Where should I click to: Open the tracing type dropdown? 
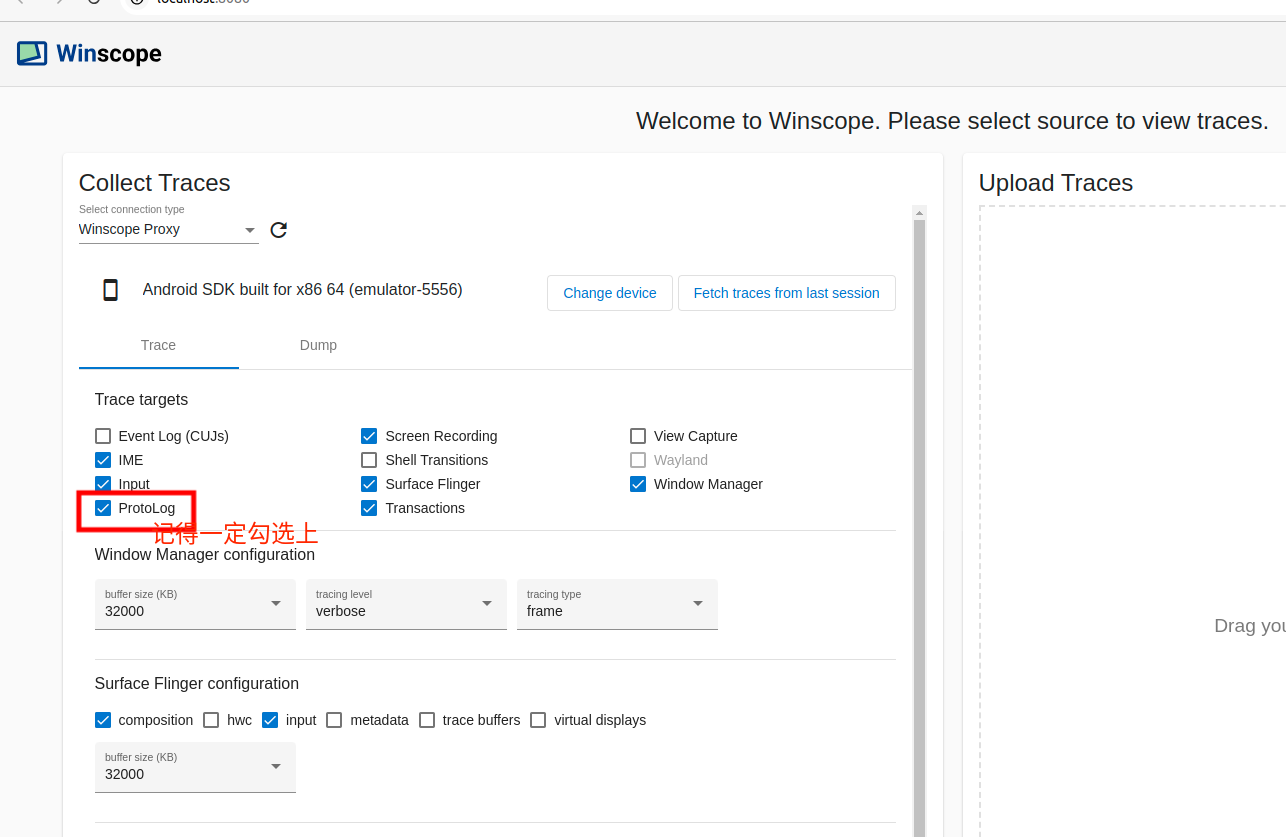point(617,604)
